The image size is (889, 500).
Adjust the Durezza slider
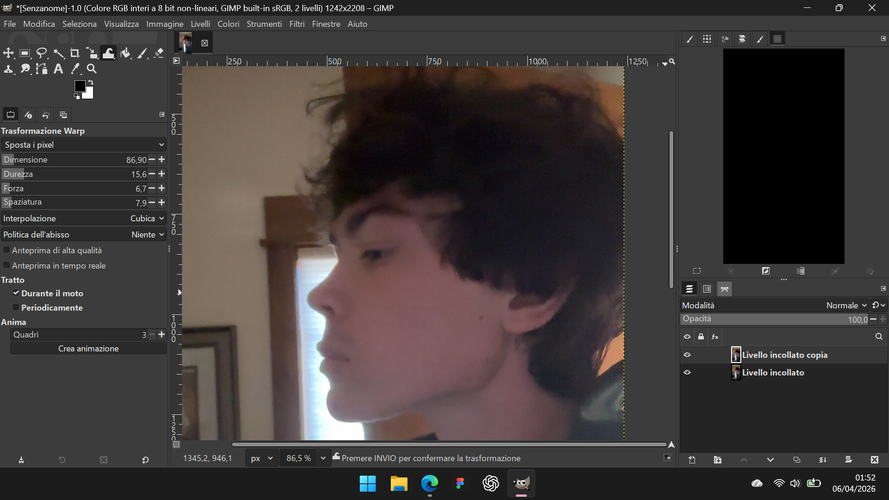(x=74, y=174)
